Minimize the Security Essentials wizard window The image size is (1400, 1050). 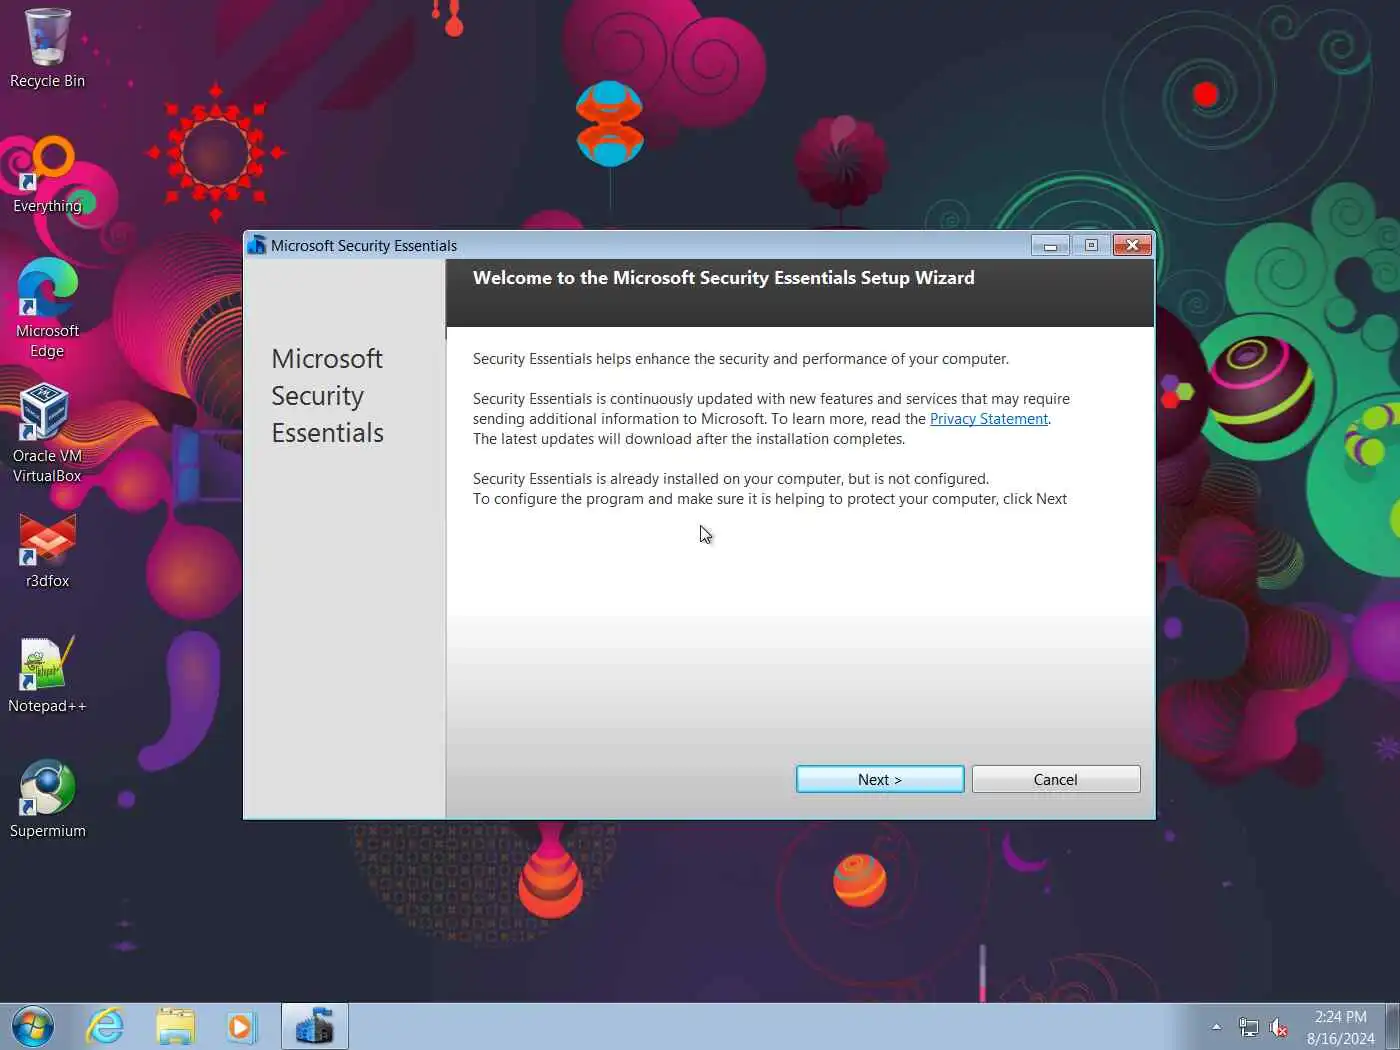[x=1050, y=245]
